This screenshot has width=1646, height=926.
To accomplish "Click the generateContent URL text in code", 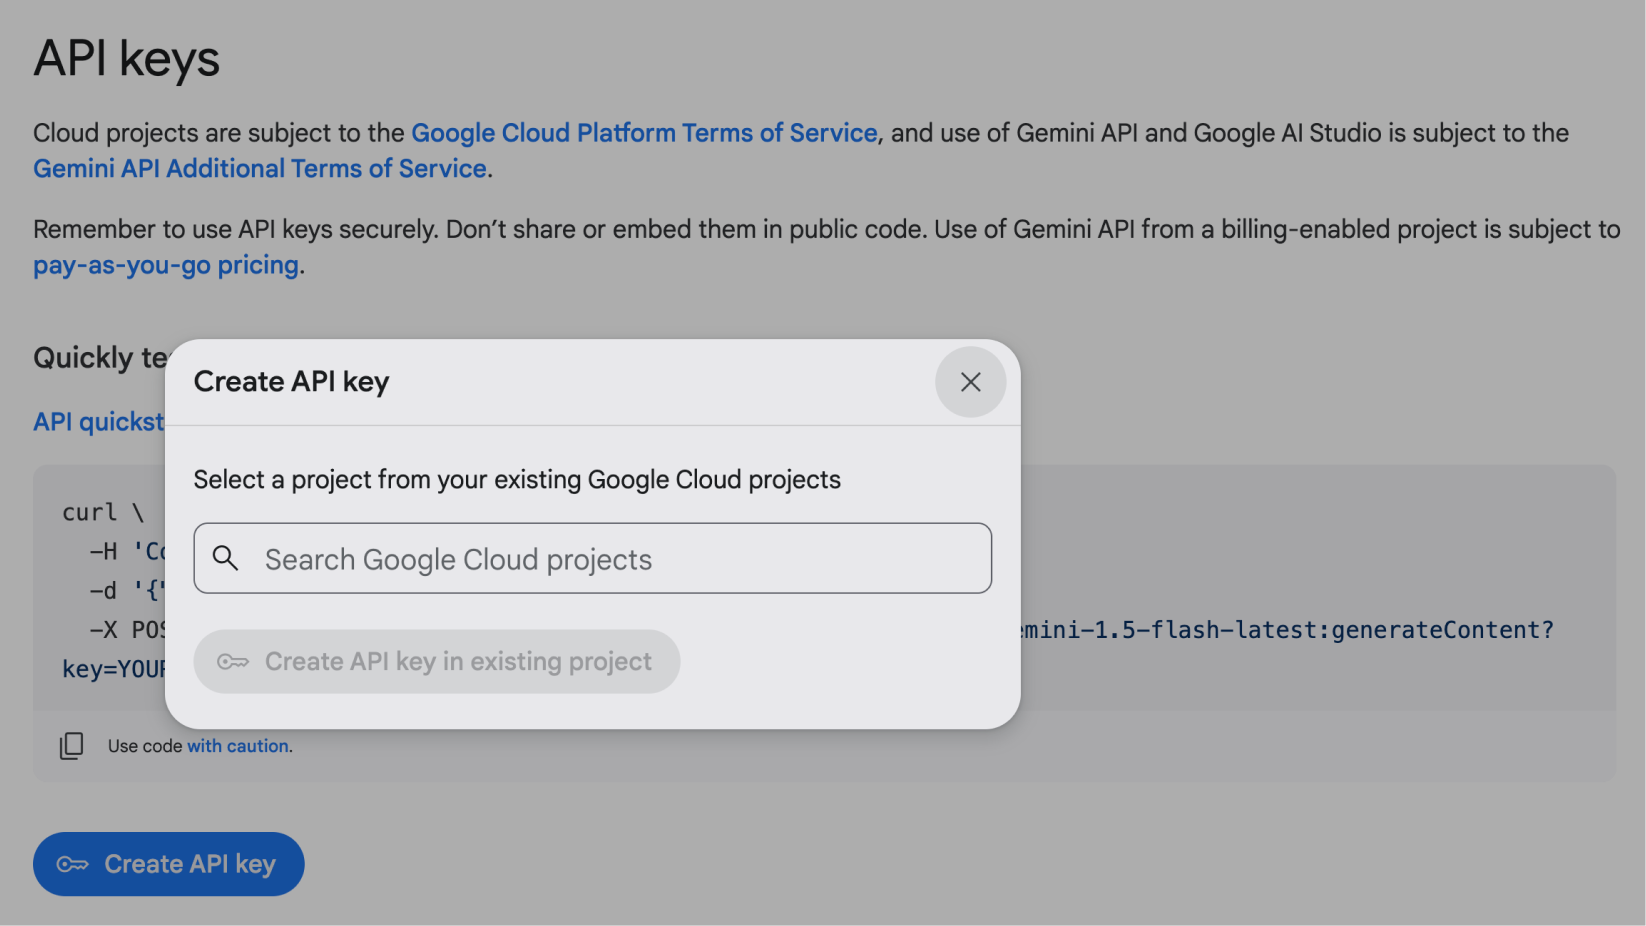I will click(x=1288, y=630).
